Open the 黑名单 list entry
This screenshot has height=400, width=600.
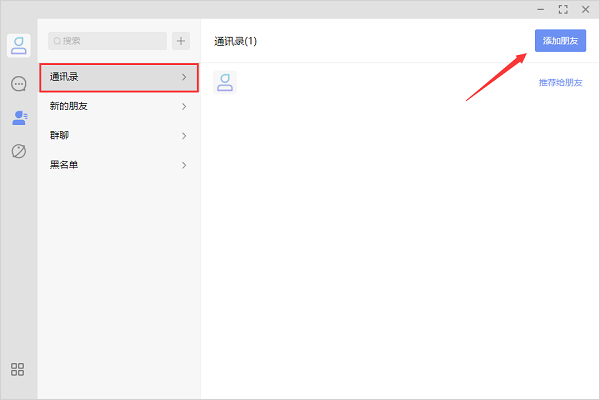tap(119, 165)
